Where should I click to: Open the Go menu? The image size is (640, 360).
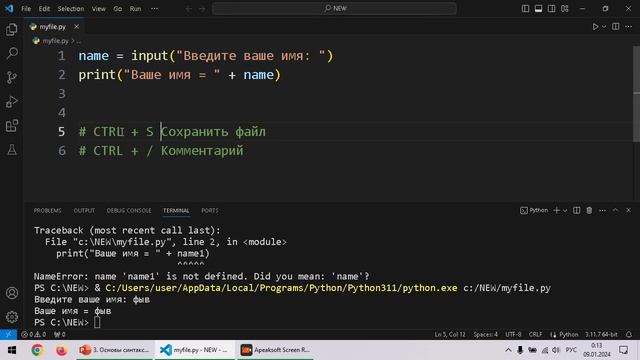click(x=118, y=9)
